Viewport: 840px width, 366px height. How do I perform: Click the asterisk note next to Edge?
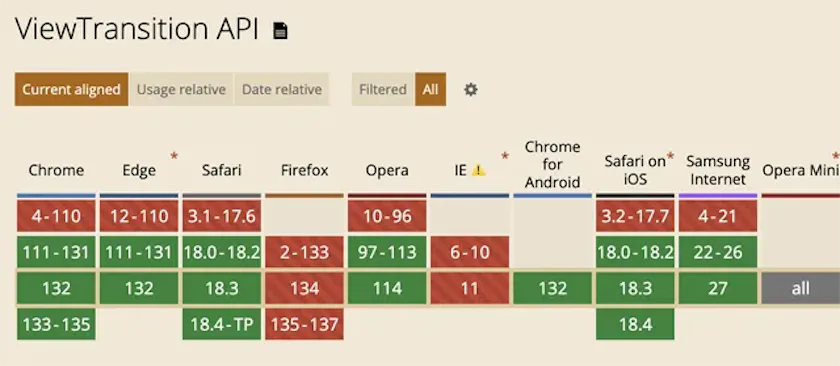tap(174, 156)
